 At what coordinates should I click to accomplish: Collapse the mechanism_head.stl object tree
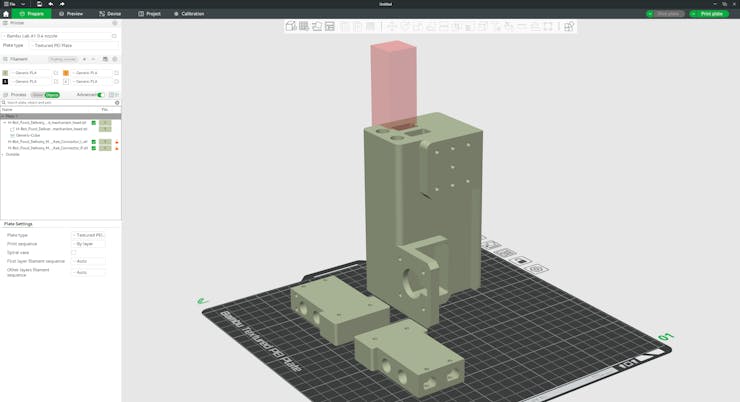point(5,123)
